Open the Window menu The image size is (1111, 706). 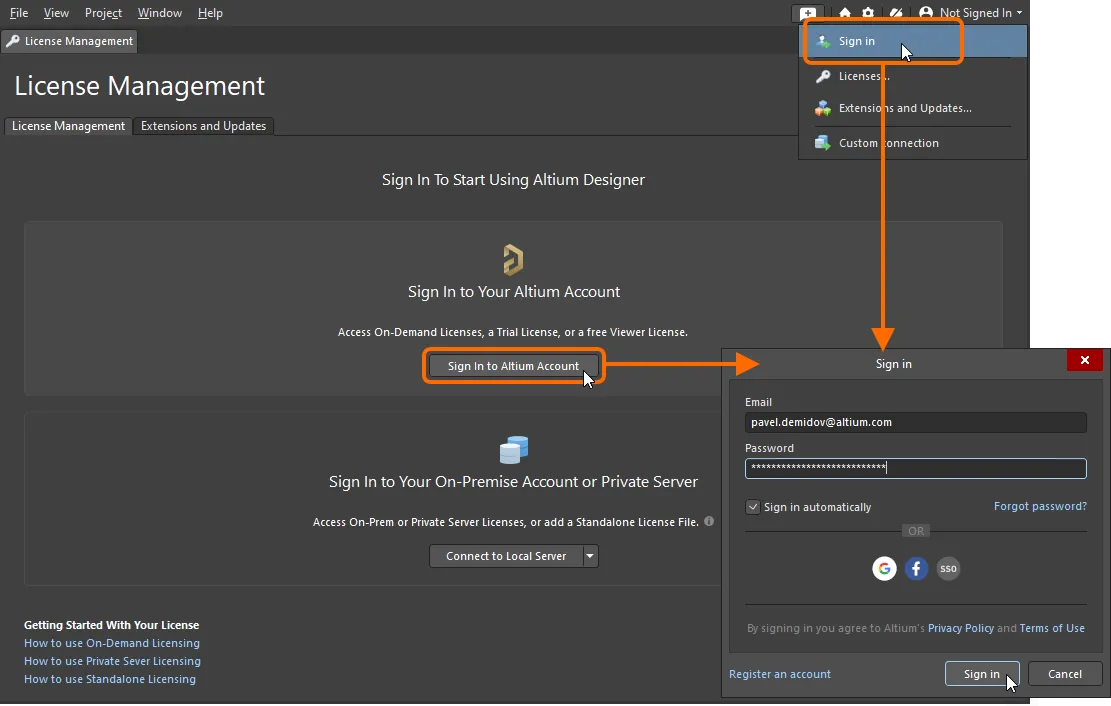(x=159, y=13)
